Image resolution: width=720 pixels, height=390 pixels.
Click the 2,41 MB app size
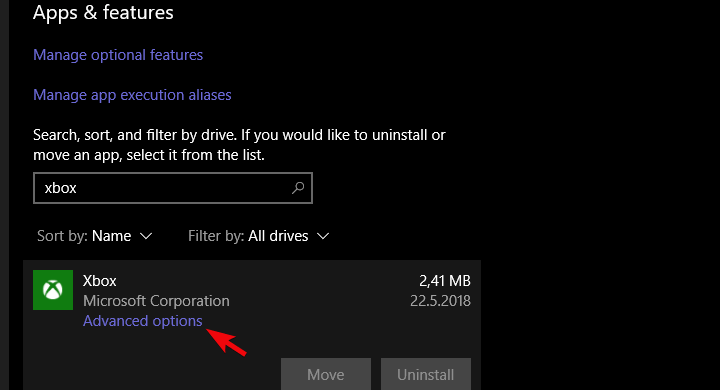click(x=444, y=281)
